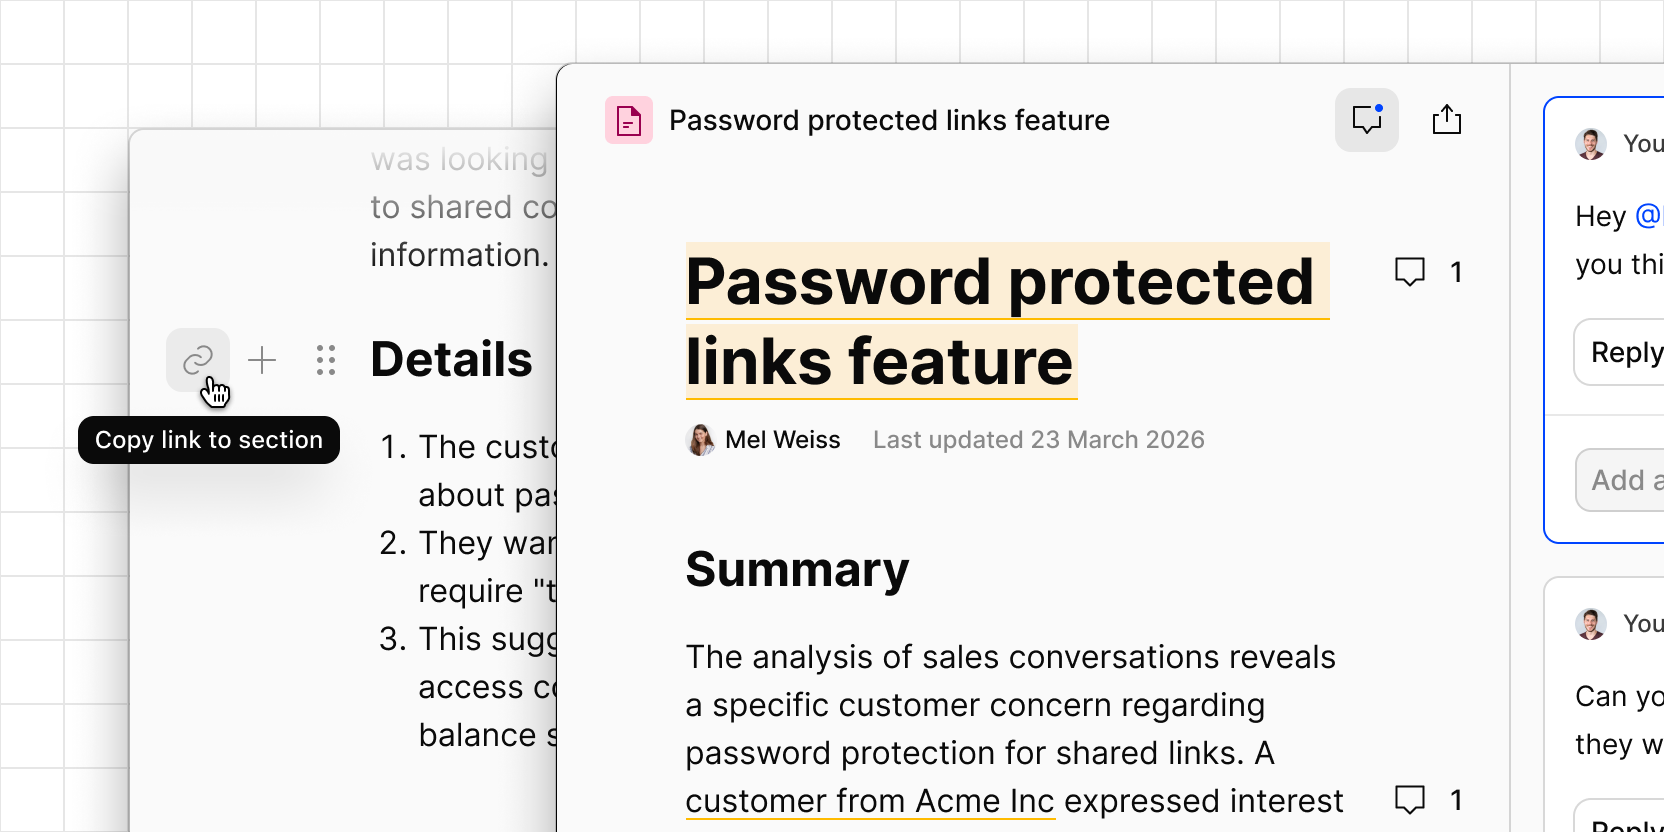Click the Last updated 23 March 2026 text
The height and width of the screenshot is (832, 1664).
[x=1039, y=440]
